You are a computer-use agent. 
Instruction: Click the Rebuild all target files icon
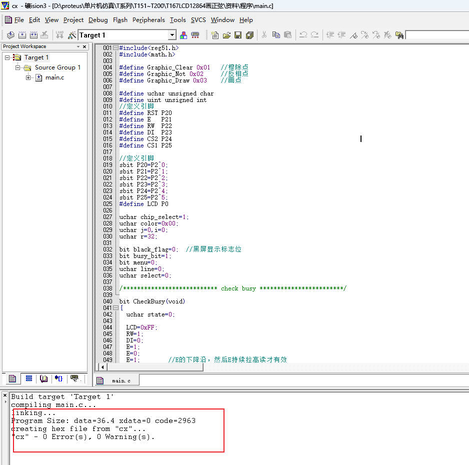(x=34, y=35)
